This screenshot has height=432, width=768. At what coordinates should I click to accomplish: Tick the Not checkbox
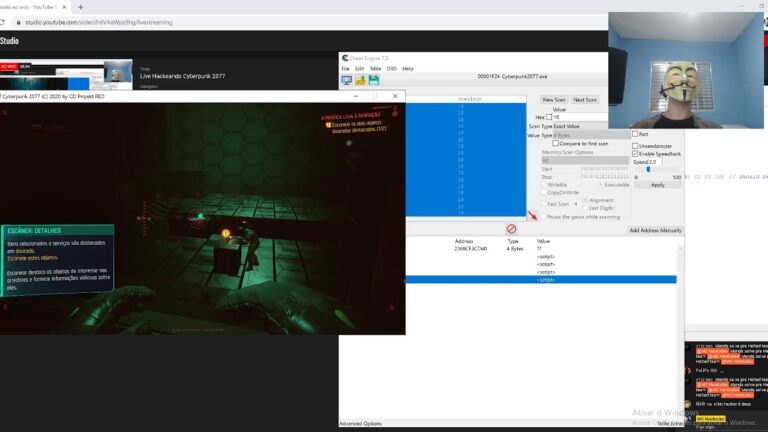coord(635,134)
